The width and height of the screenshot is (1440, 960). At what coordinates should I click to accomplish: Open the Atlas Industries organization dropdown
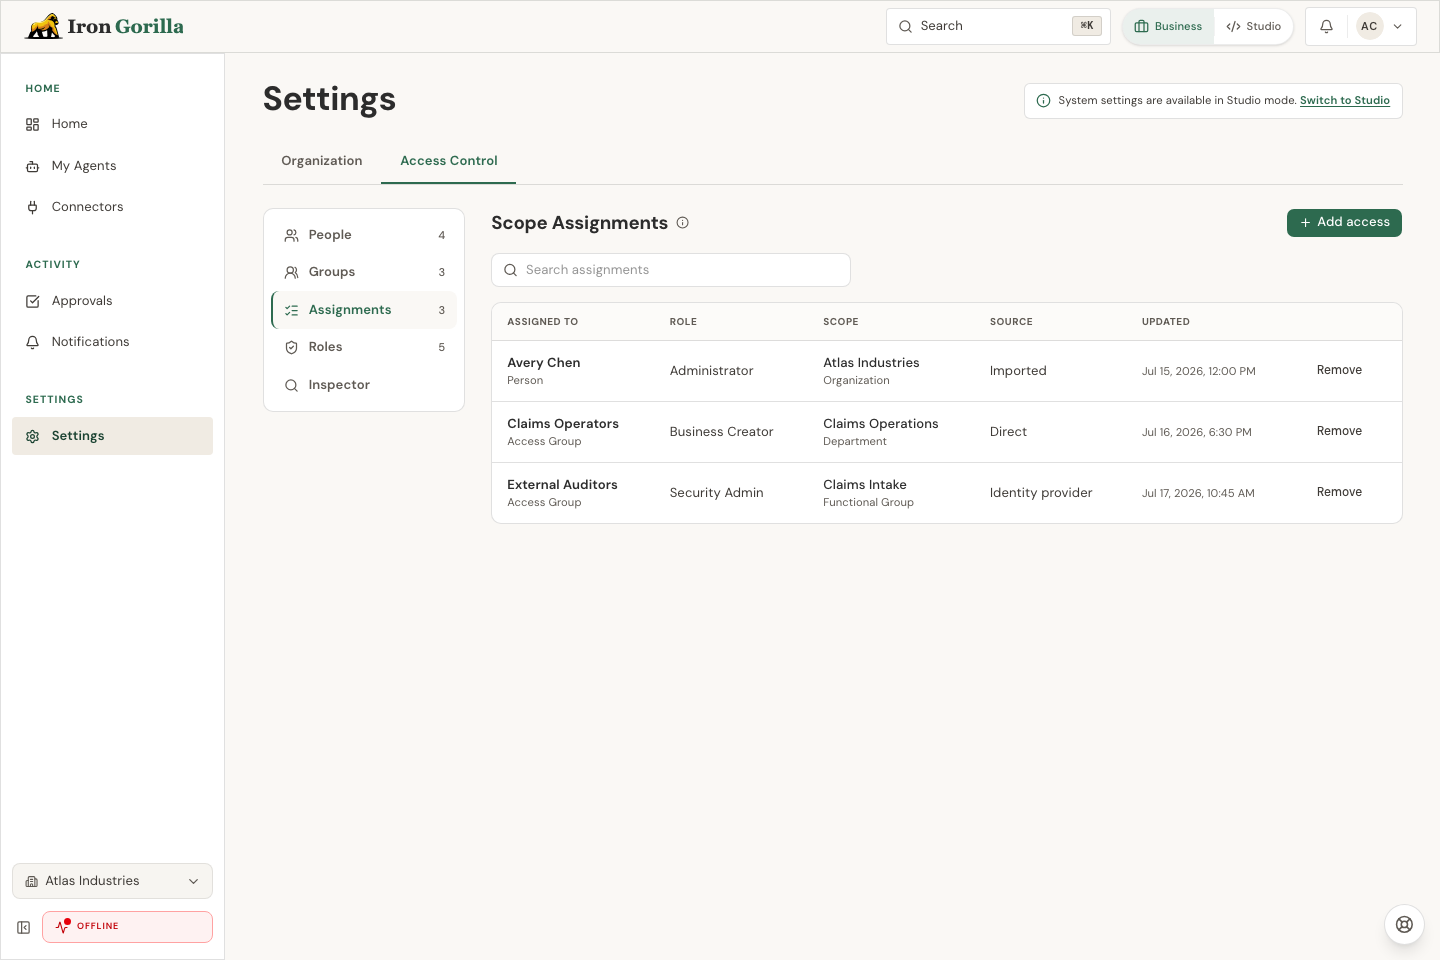[112, 881]
